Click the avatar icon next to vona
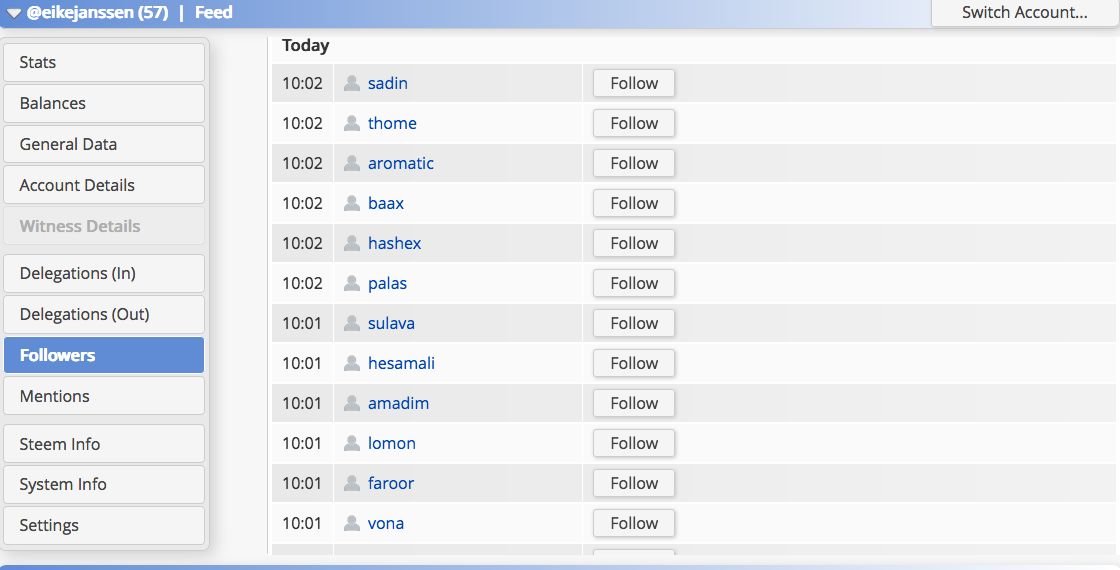The image size is (1120, 570). point(352,523)
